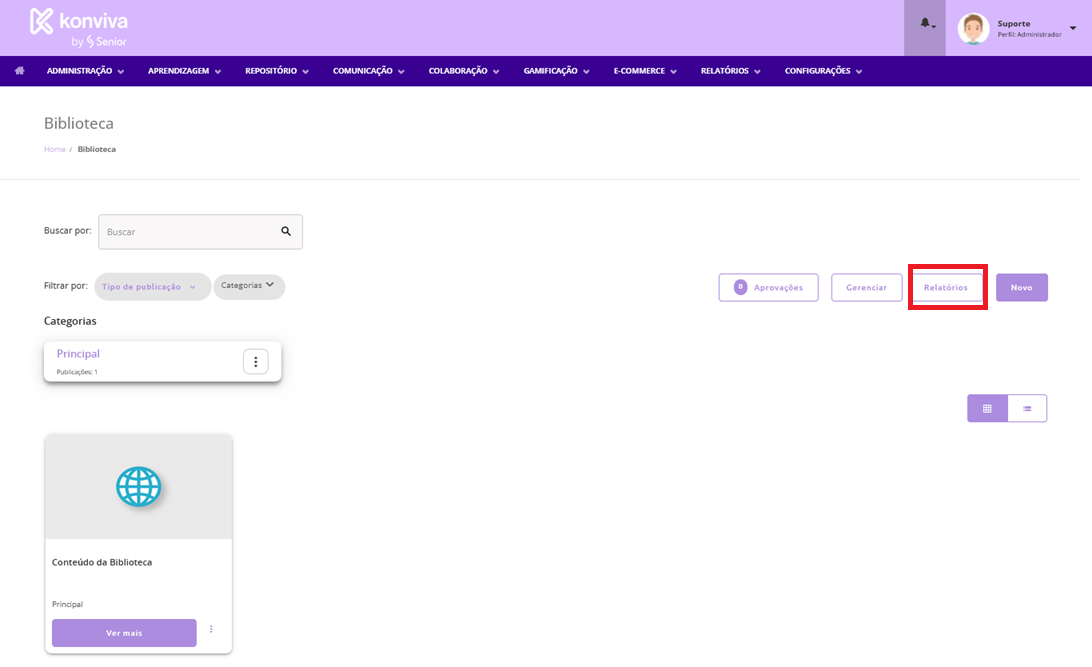Expand the Categorias filter dropdown
This screenshot has height=667, width=1092.
click(248, 286)
